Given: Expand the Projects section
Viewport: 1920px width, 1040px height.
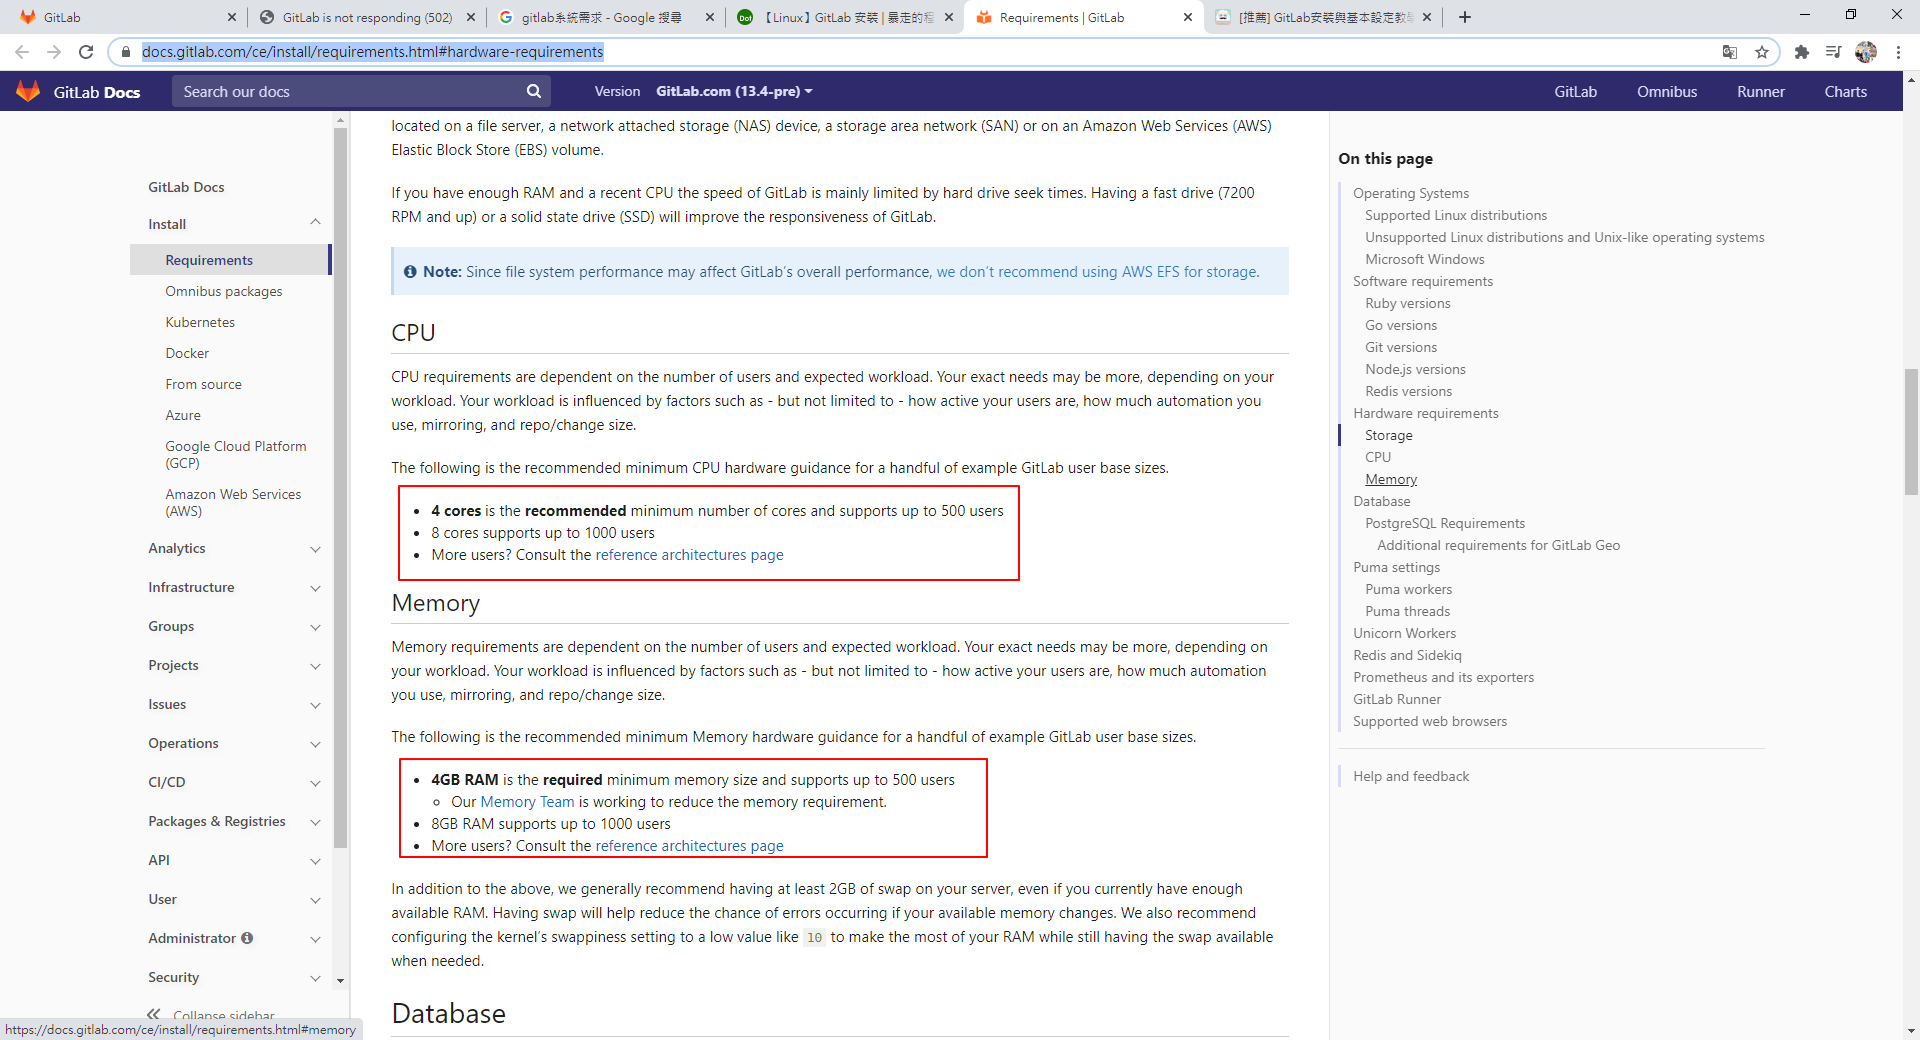Looking at the screenshot, I should (315, 666).
